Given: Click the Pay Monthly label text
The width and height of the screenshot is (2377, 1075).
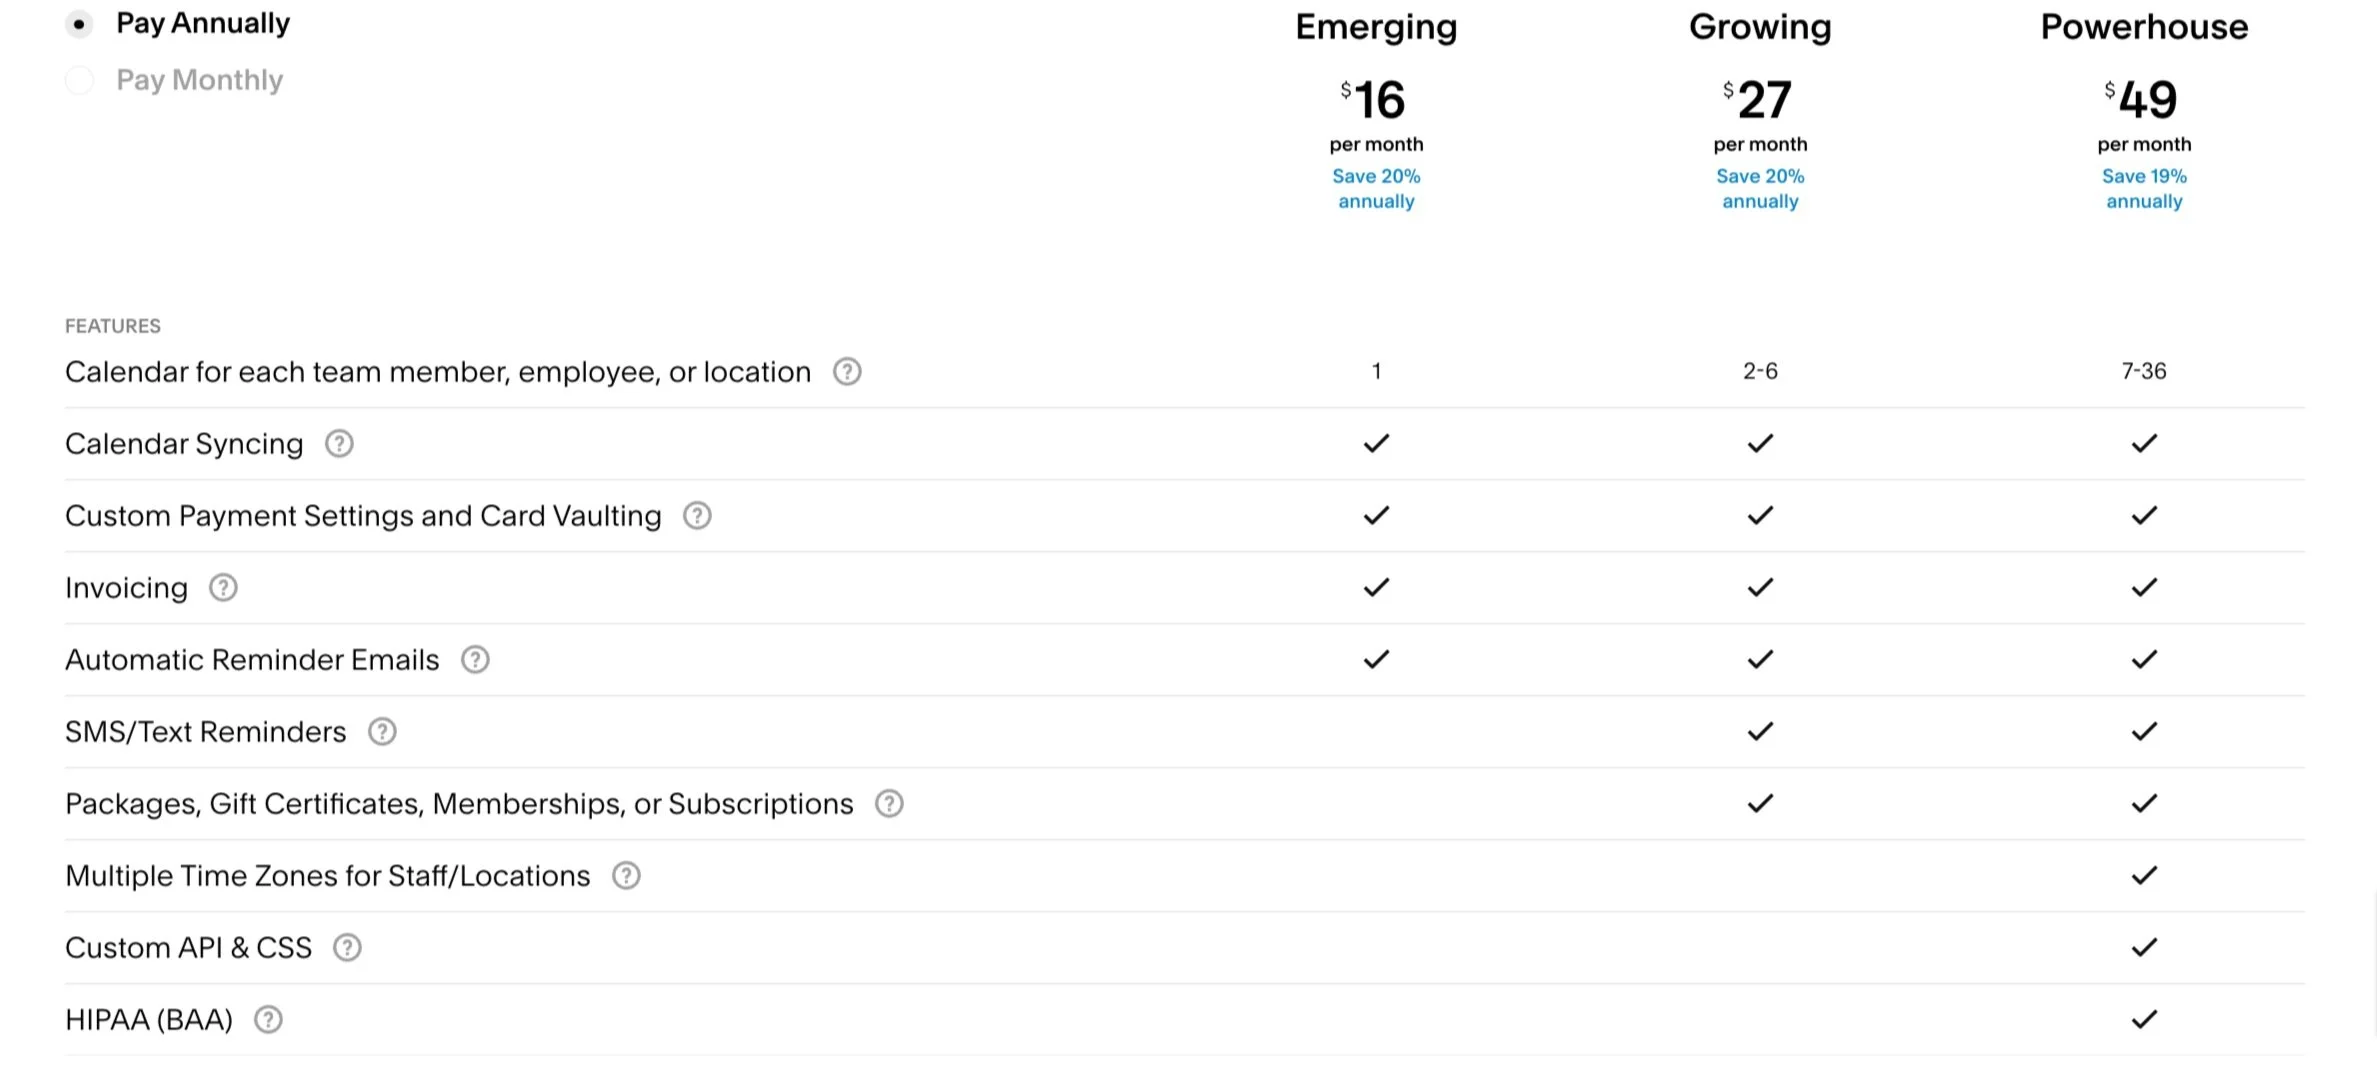Looking at the screenshot, I should [199, 80].
